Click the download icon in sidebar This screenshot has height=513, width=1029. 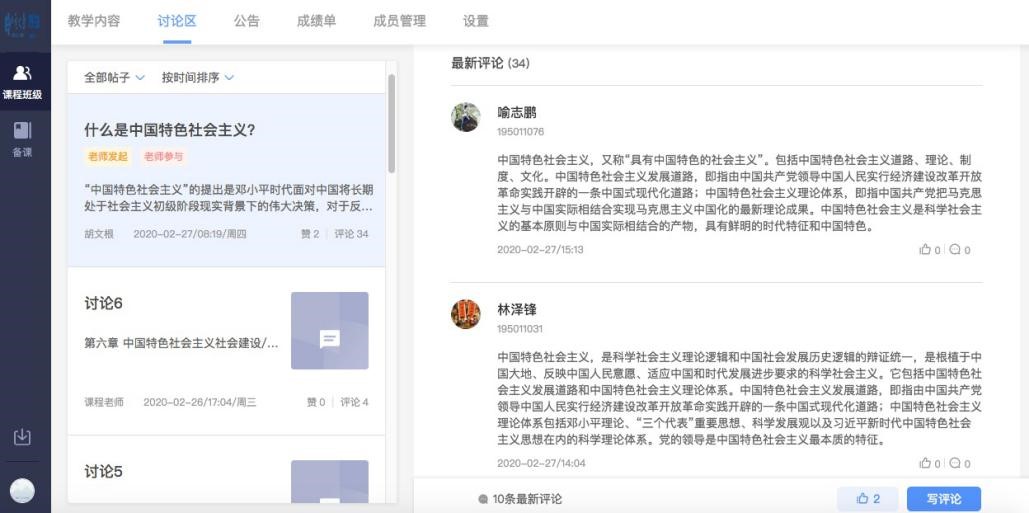point(22,437)
